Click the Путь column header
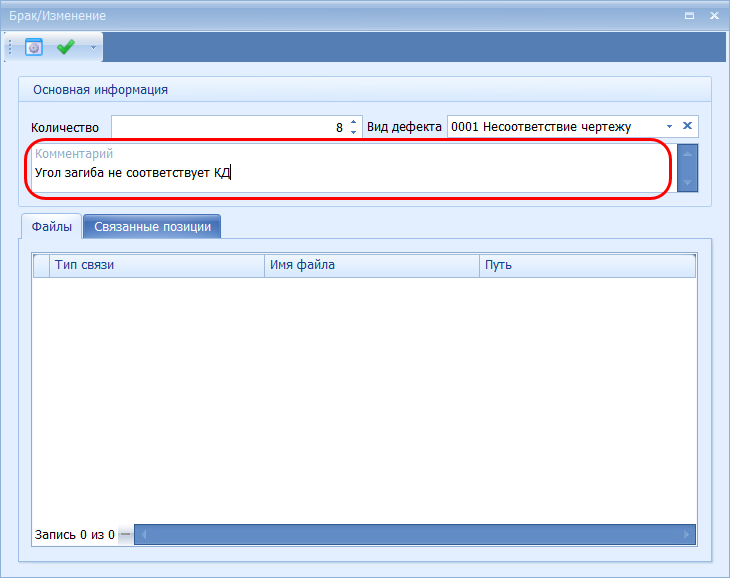Viewport: 730px width, 578px height. (x=586, y=265)
